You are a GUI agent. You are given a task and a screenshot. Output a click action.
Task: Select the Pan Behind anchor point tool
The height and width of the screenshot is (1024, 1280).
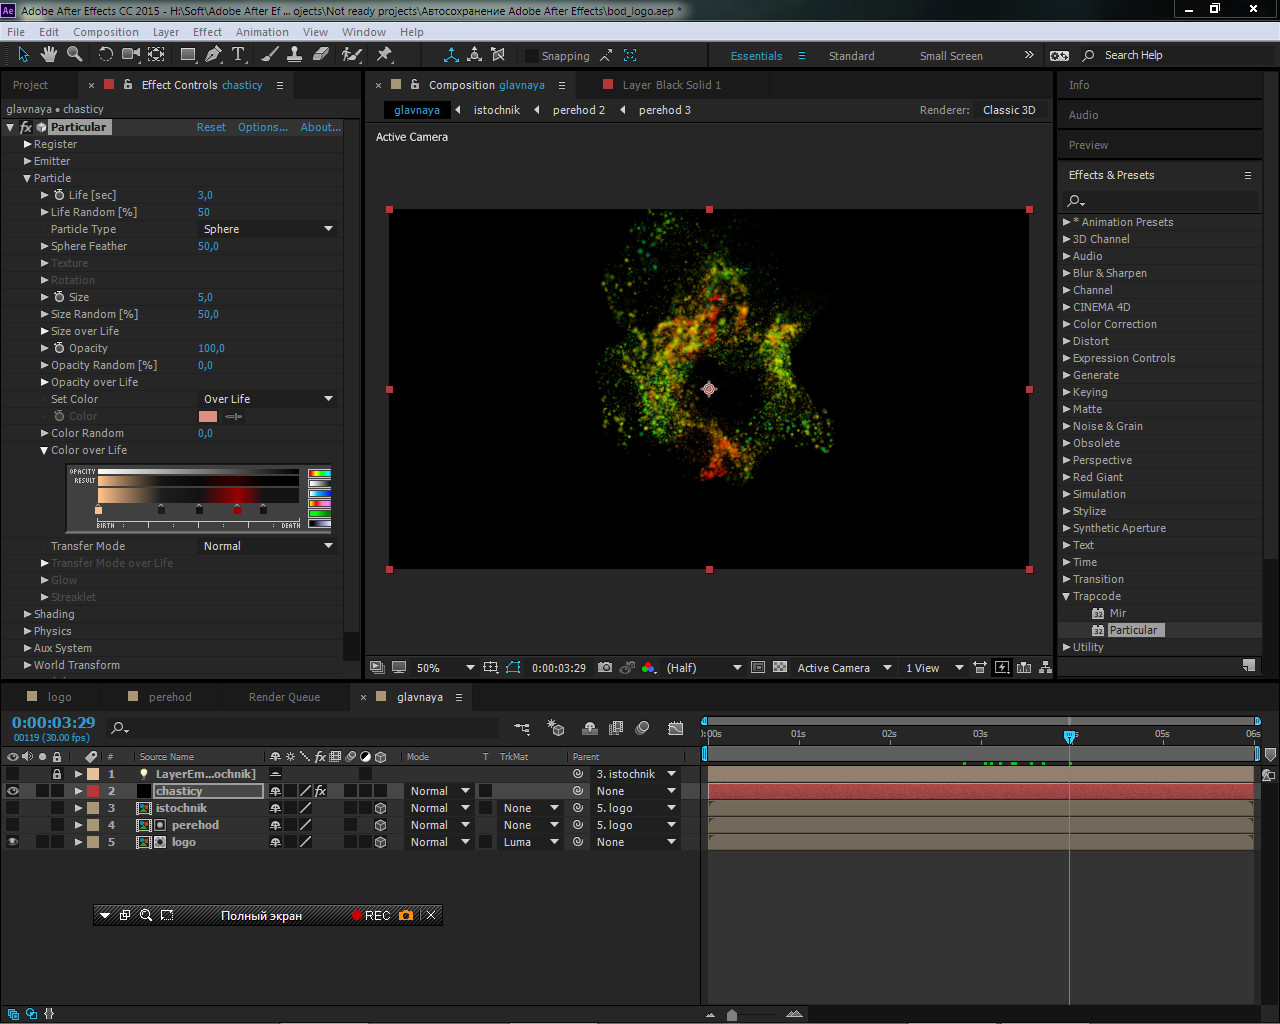157,55
